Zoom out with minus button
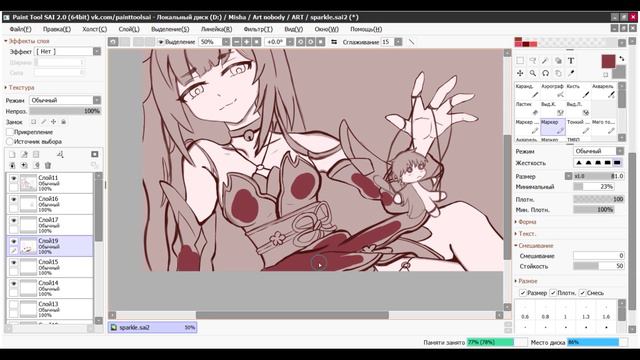This screenshot has height=360, width=640. point(236,42)
